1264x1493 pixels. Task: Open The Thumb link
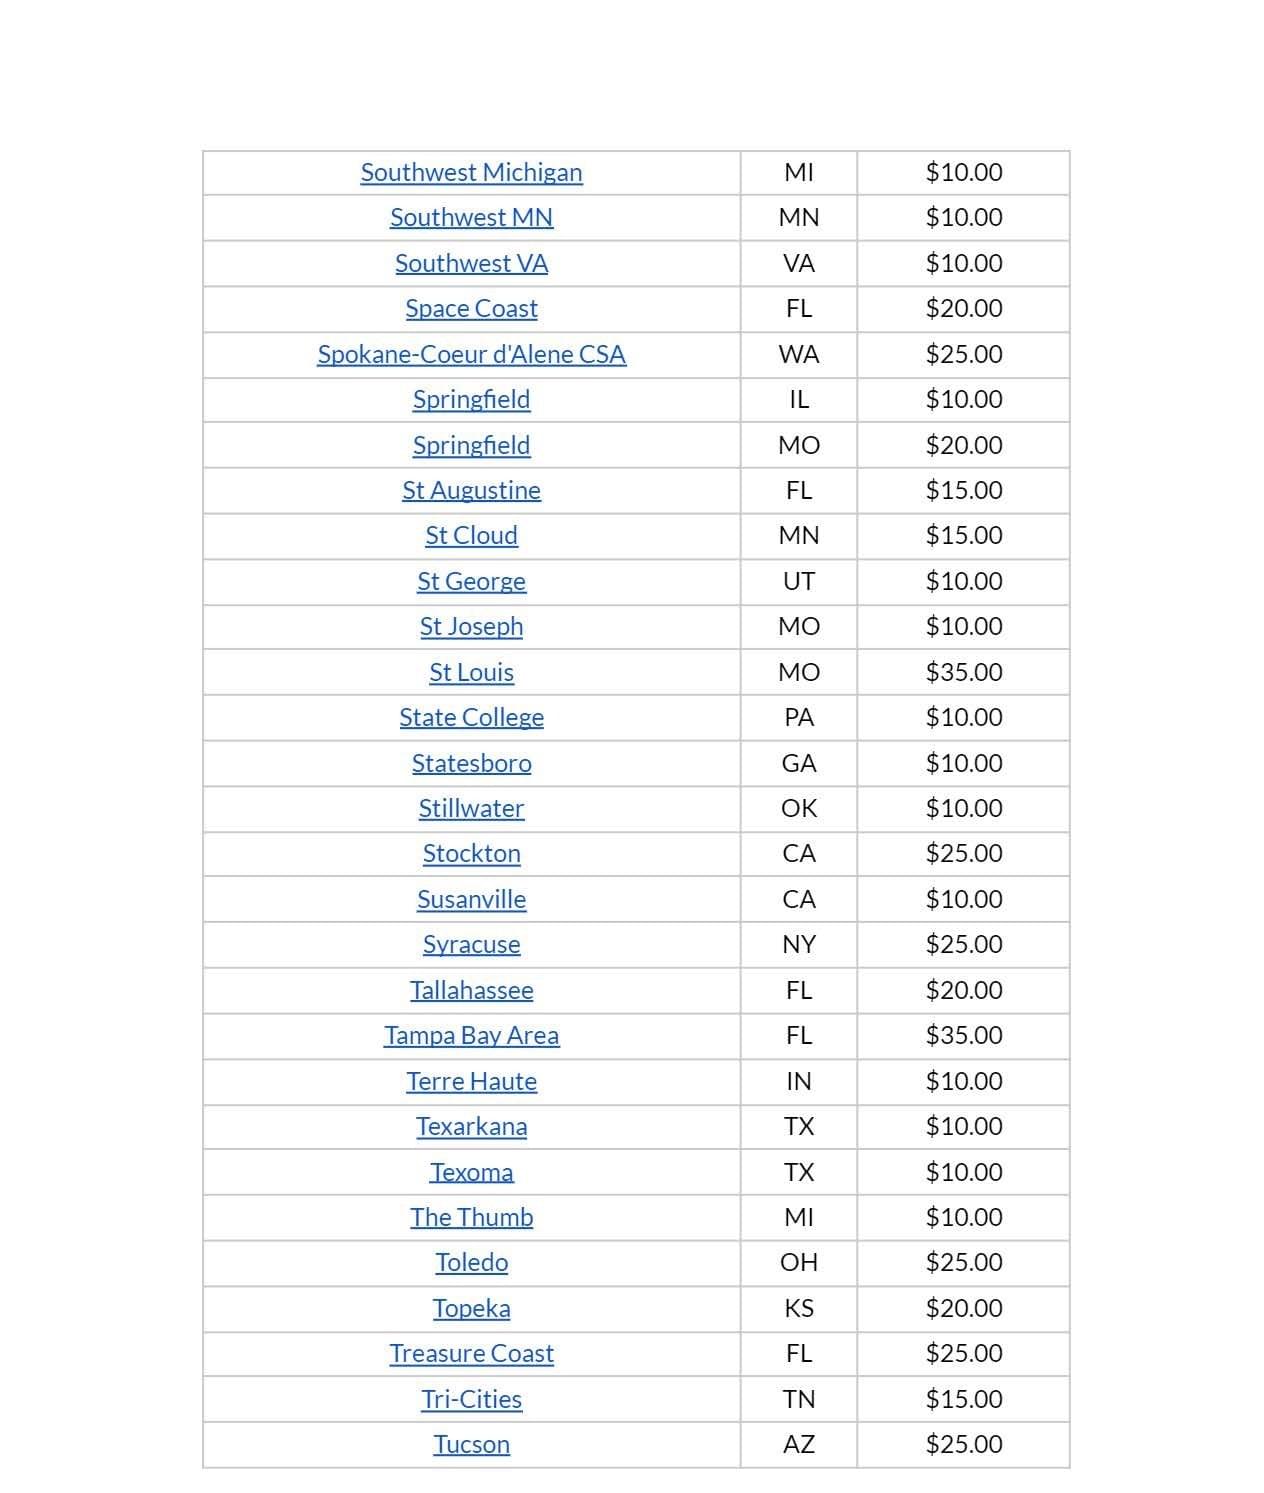[x=471, y=1218]
